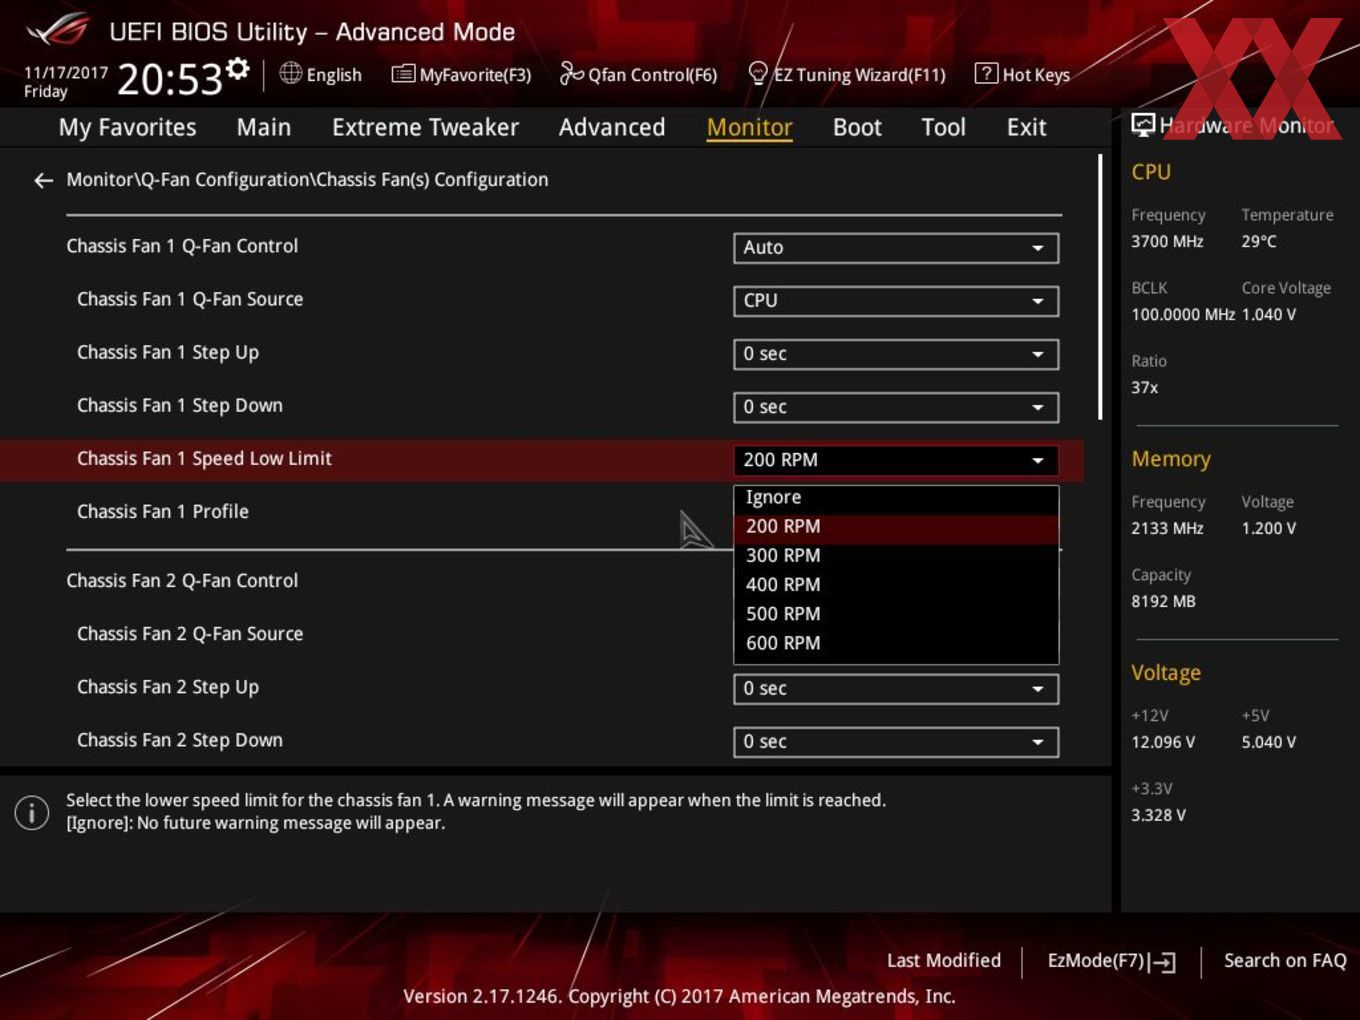Open the Tool tab
The height and width of the screenshot is (1020, 1360).
[x=943, y=127]
